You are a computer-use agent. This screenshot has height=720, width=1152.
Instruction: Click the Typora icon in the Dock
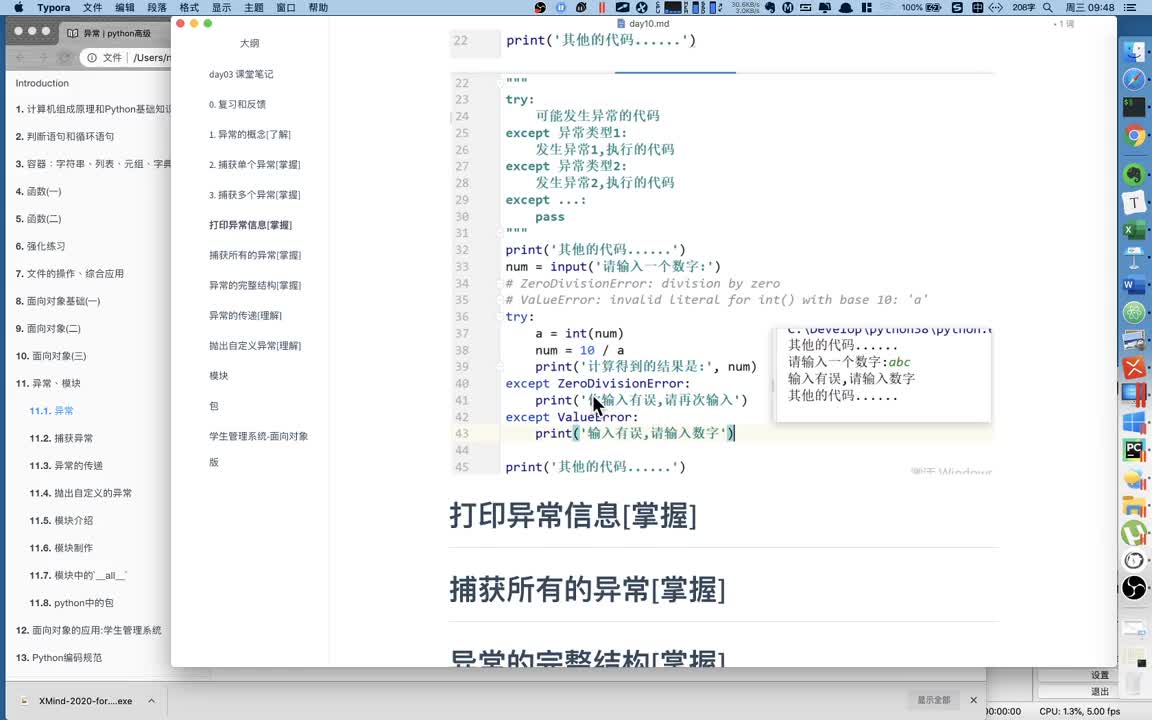[1134, 202]
